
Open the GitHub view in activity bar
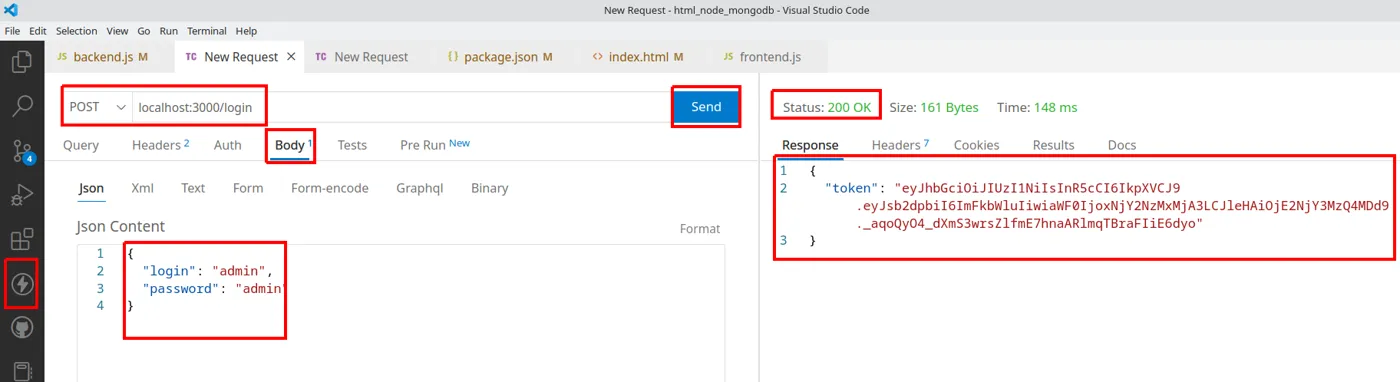[x=22, y=326]
